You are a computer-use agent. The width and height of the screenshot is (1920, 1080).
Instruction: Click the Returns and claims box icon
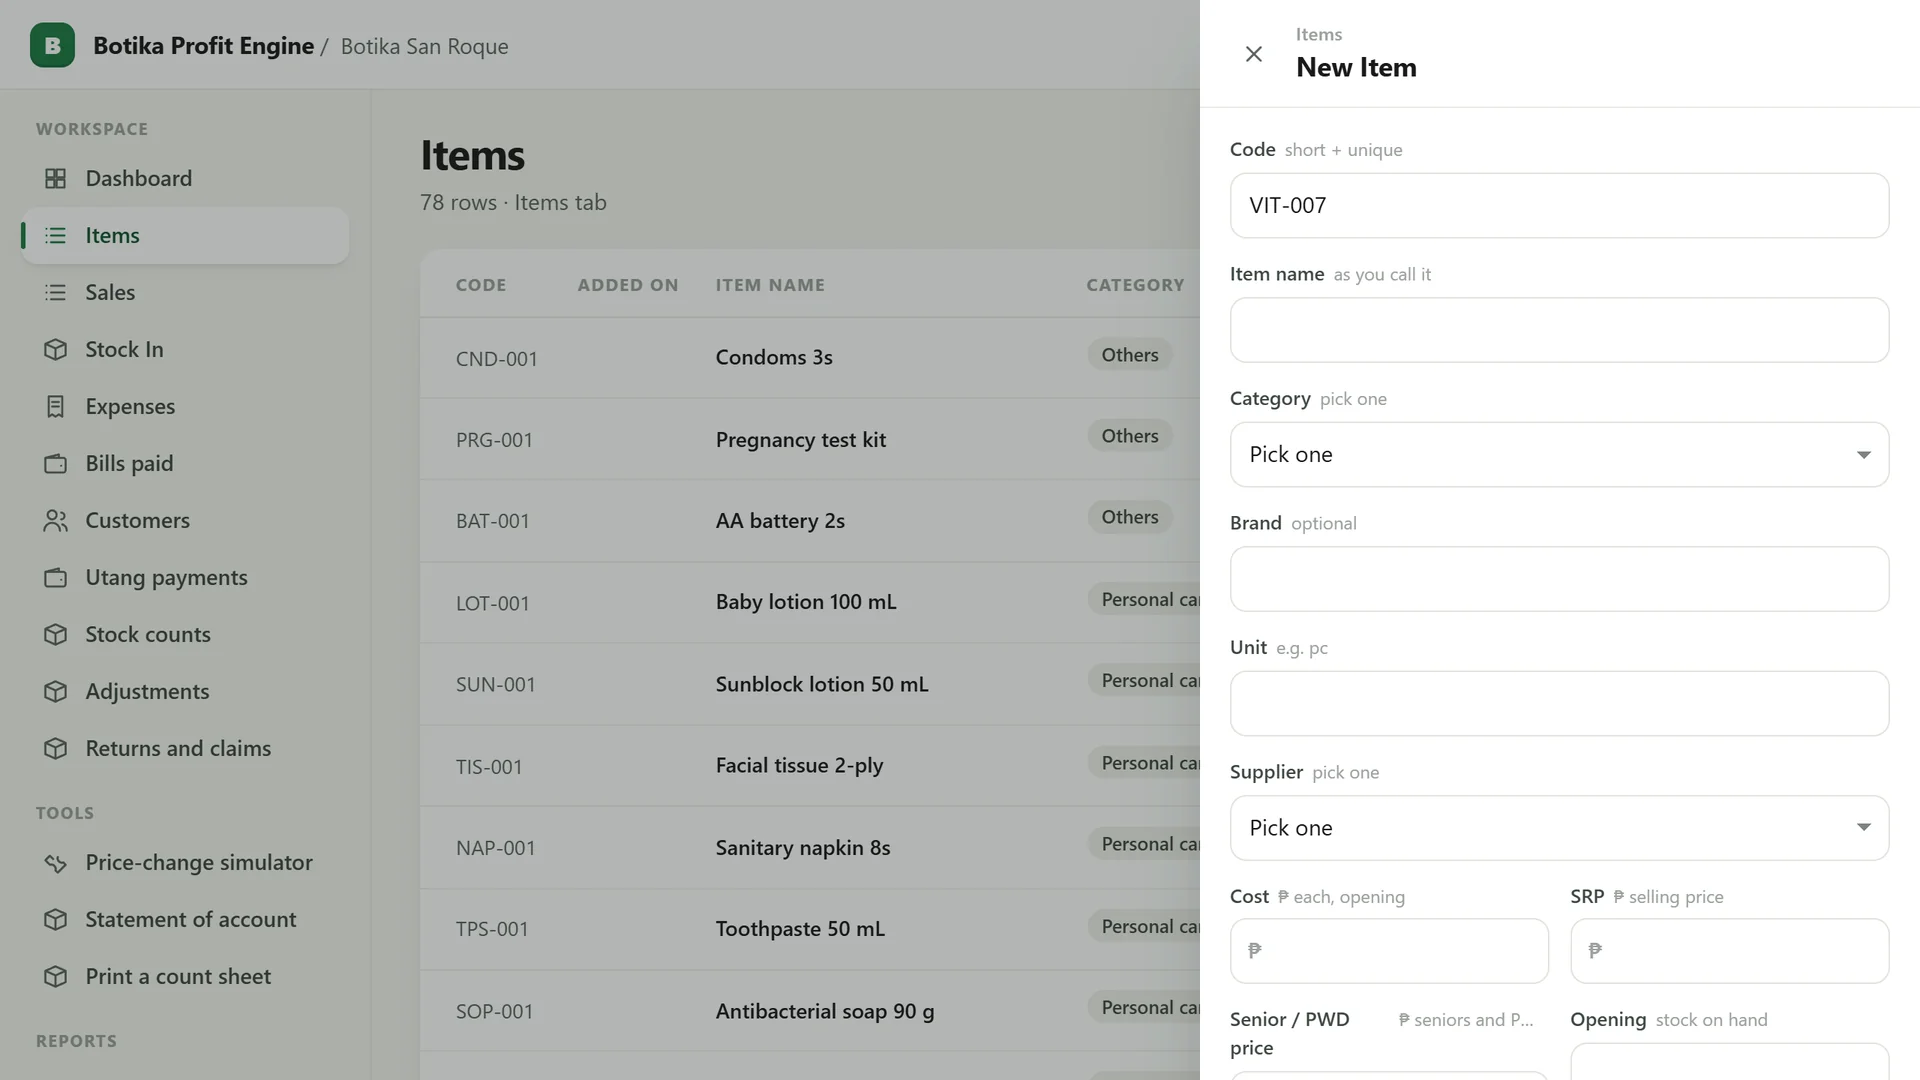pos(56,748)
